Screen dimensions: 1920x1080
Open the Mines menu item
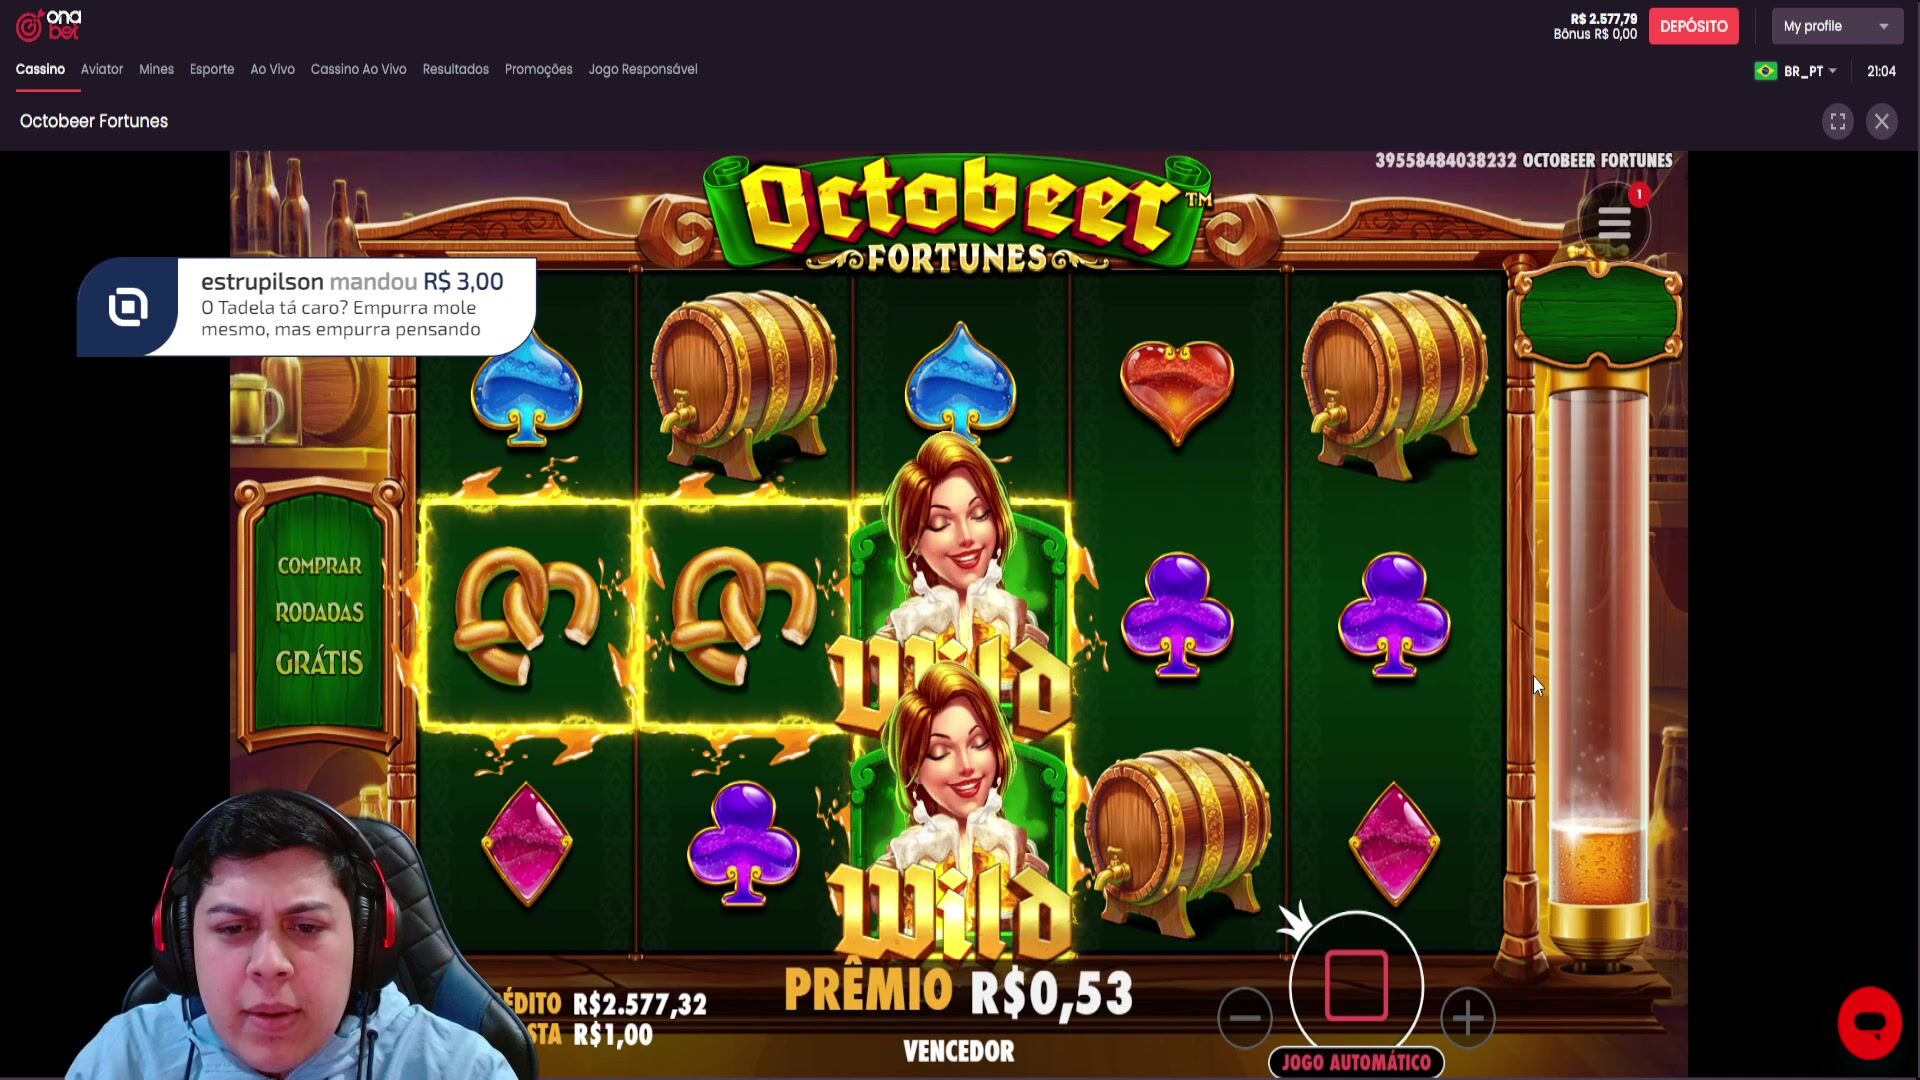156,69
